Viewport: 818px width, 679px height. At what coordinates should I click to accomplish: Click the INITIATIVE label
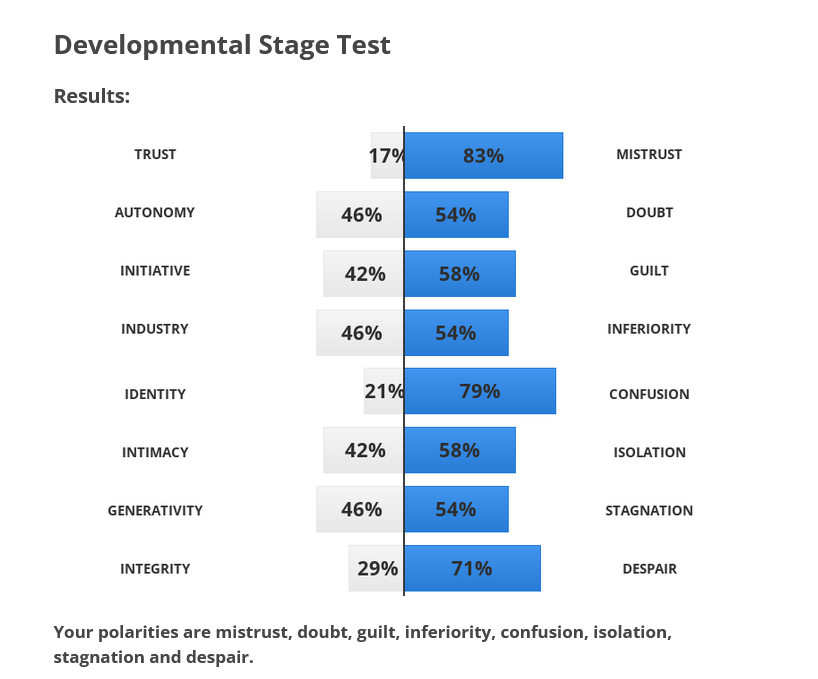click(155, 271)
